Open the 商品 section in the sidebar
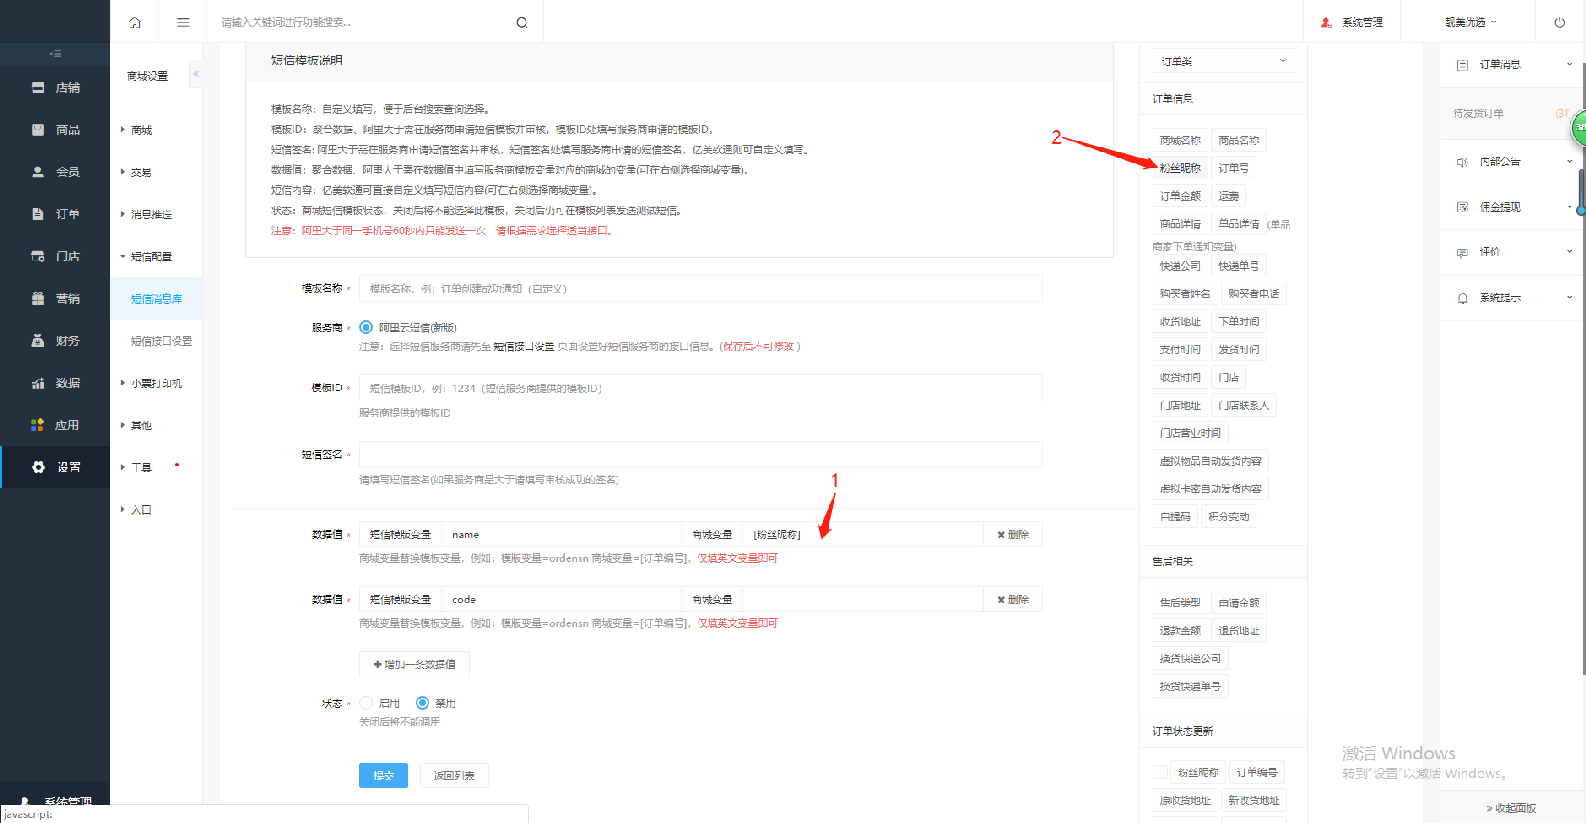Viewport: 1586px width, 823px height. (x=55, y=130)
